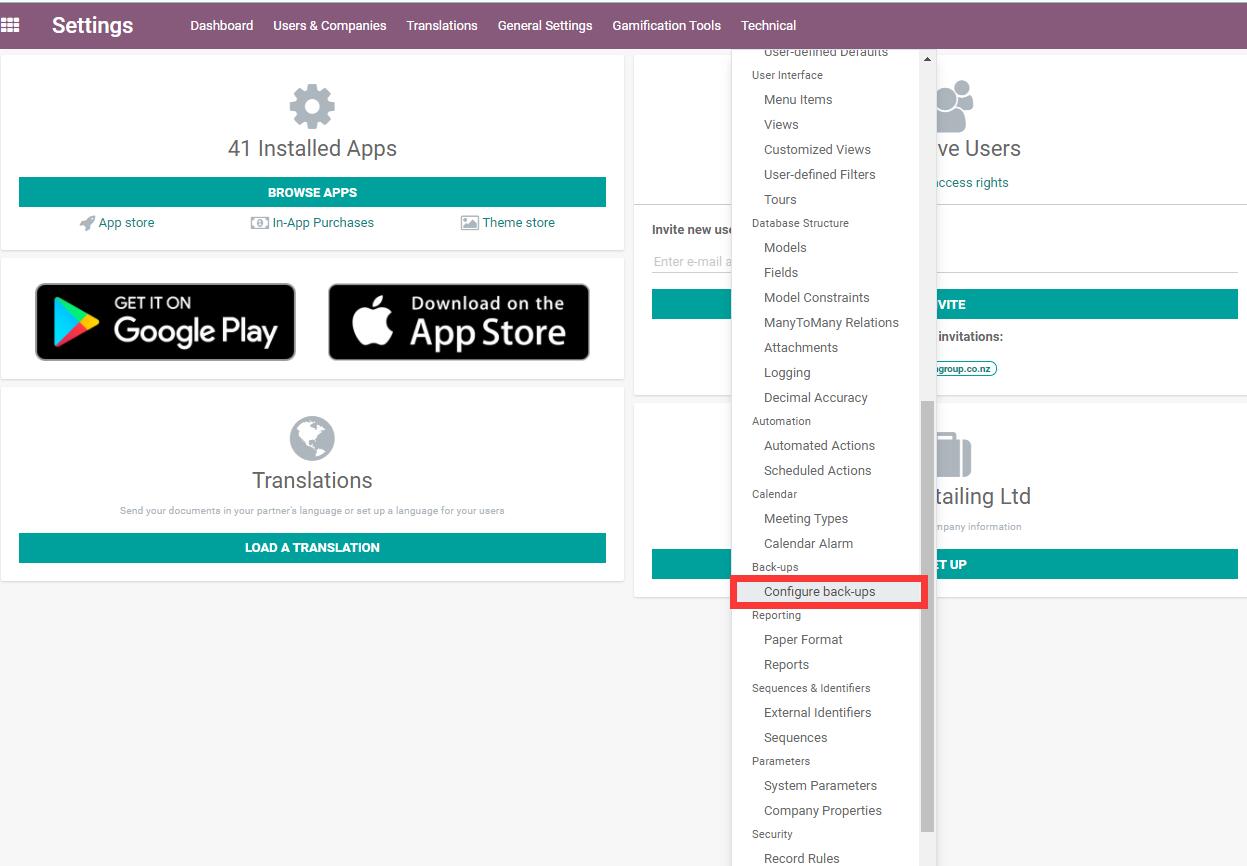Viewport: 1247px width, 866px height.
Task: Click the picture icon beside Theme store
Action: [469, 223]
